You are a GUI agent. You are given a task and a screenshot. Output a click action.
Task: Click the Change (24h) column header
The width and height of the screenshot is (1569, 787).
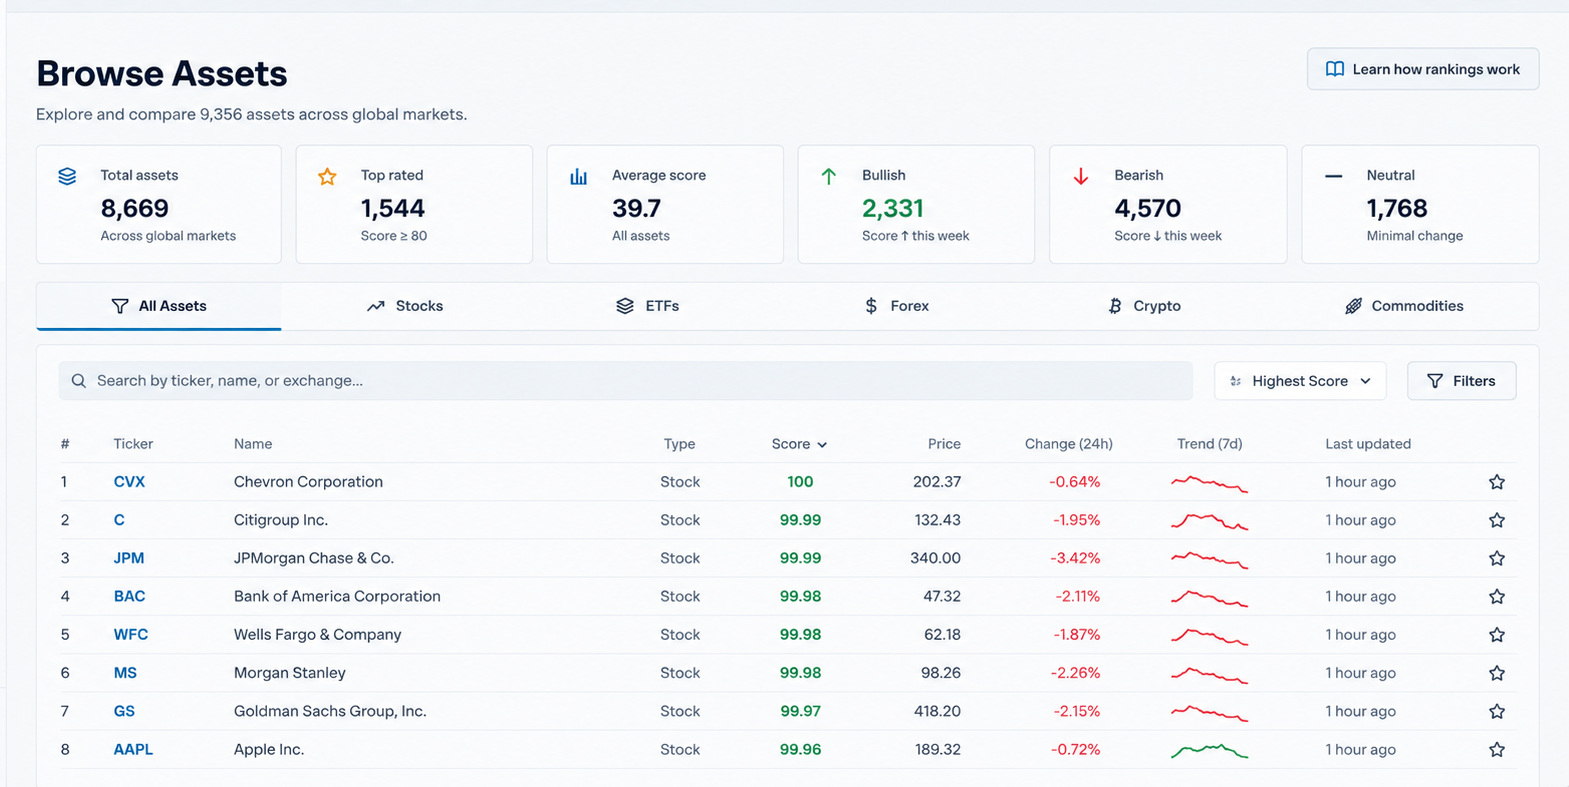1068,444
